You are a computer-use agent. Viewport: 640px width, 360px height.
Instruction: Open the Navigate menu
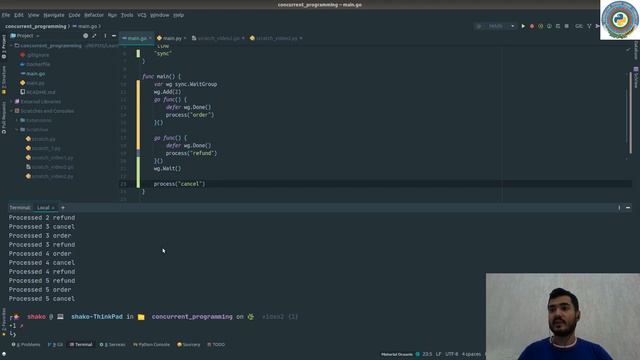click(x=53, y=15)
